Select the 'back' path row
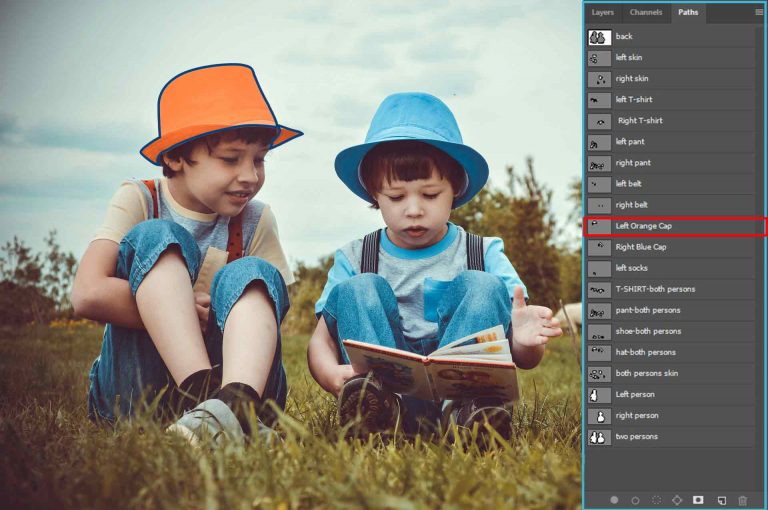Viewport: 768px width, 510px height. click(x=671, y=37)
